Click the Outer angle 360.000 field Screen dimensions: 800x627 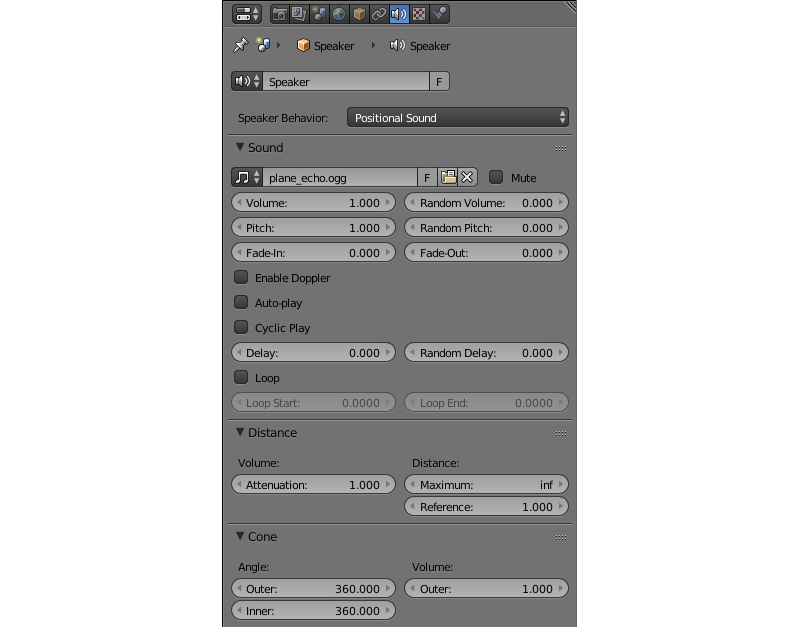pyautogui.click(x=313, y=589)
